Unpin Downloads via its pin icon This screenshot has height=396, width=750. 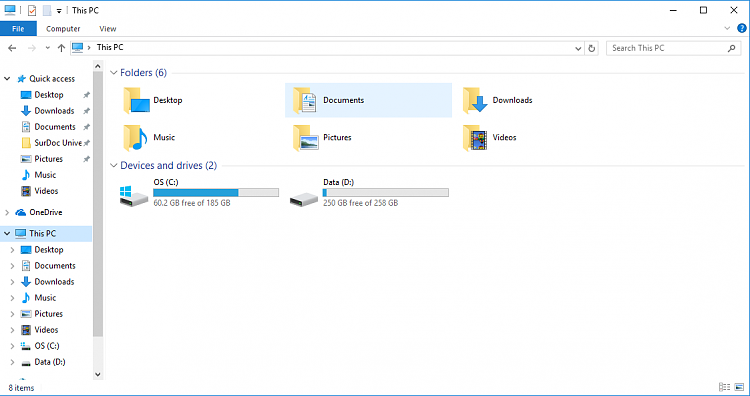coord(87,111)
